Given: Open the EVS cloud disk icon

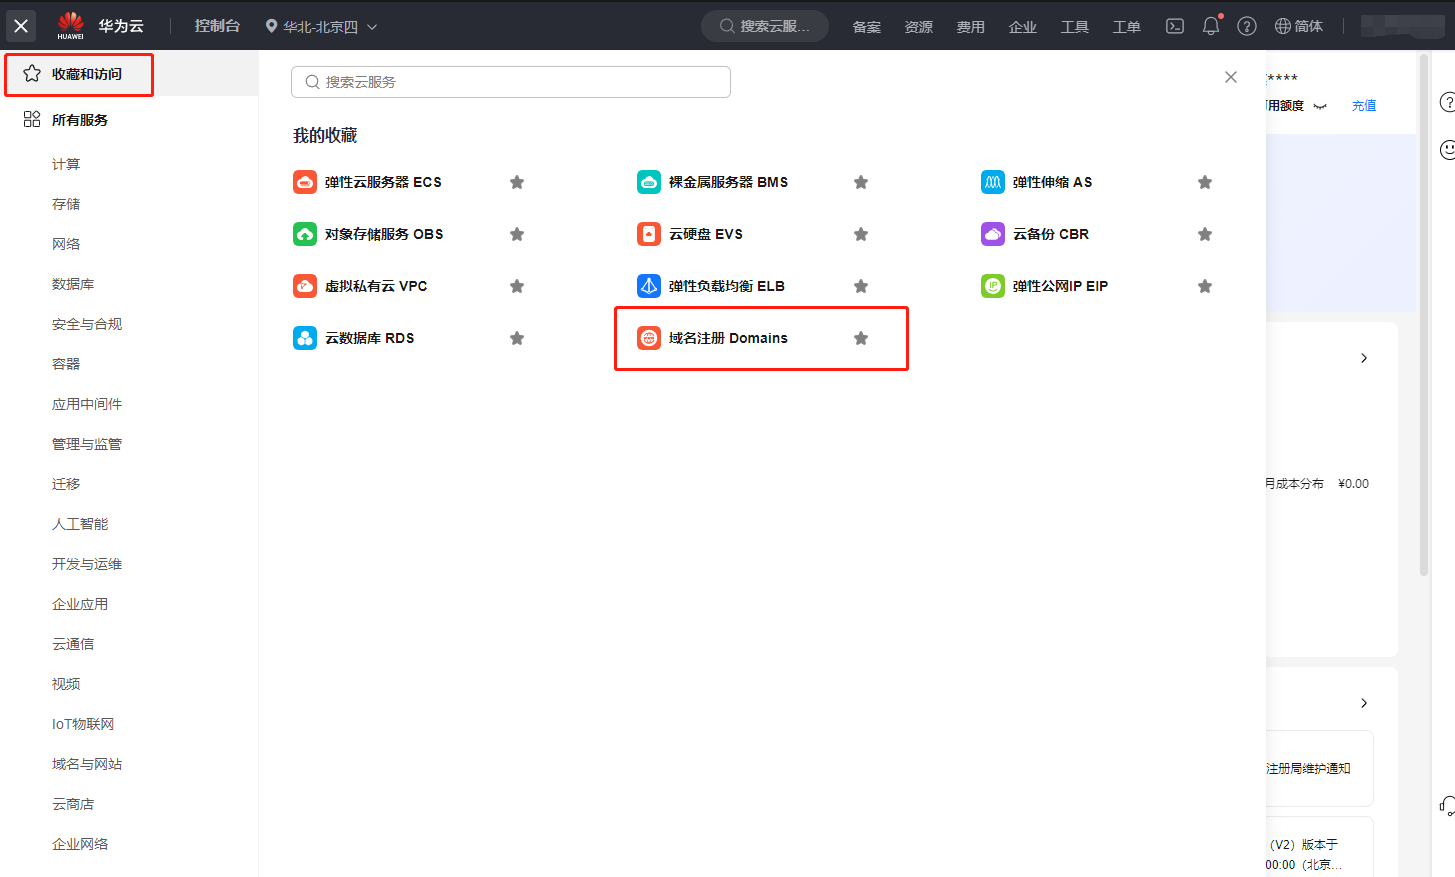Looking at the screenshot, I should tap(649, 234).
